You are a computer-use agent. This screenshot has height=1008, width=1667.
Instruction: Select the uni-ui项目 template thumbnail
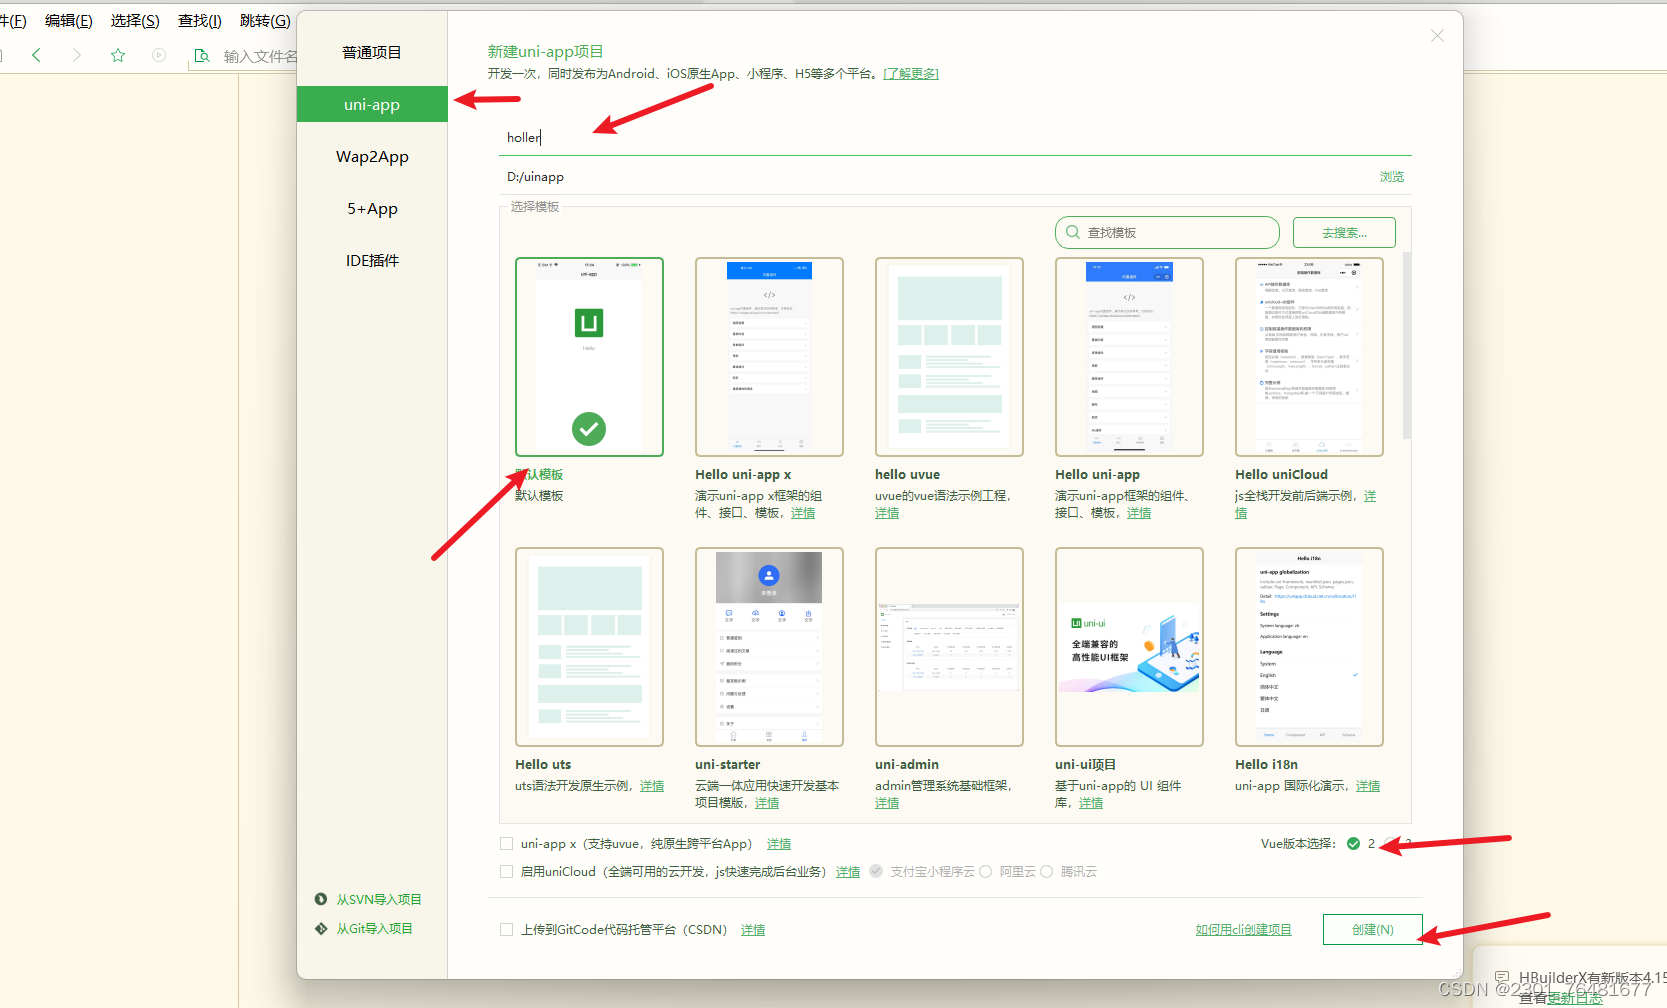coord(1129,647)
